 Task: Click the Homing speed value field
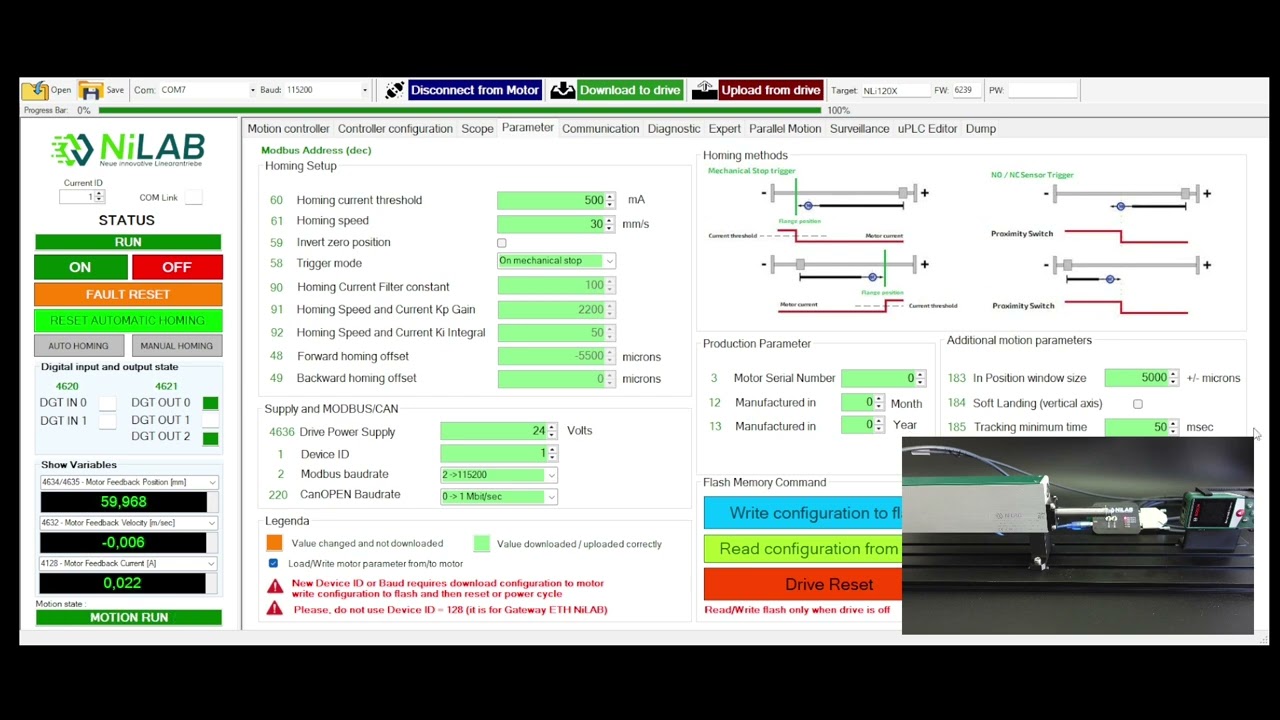pyautogui.click(x=556, y=224)
